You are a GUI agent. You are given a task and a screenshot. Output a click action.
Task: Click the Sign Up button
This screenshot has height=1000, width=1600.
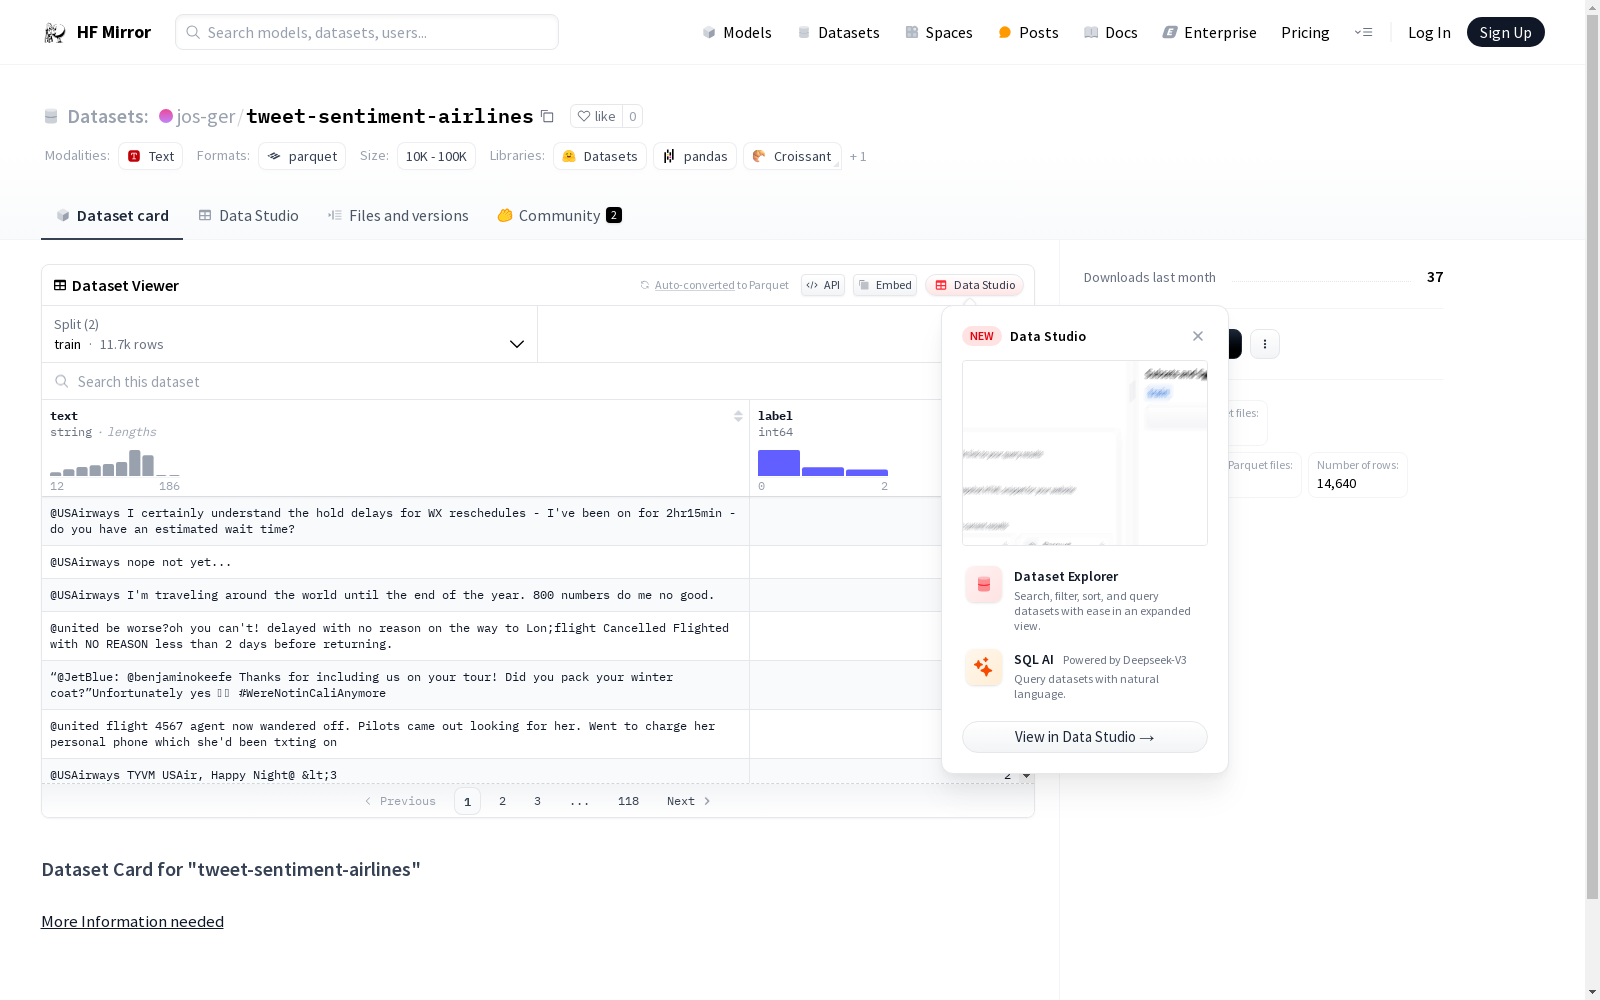[1506, 32]
